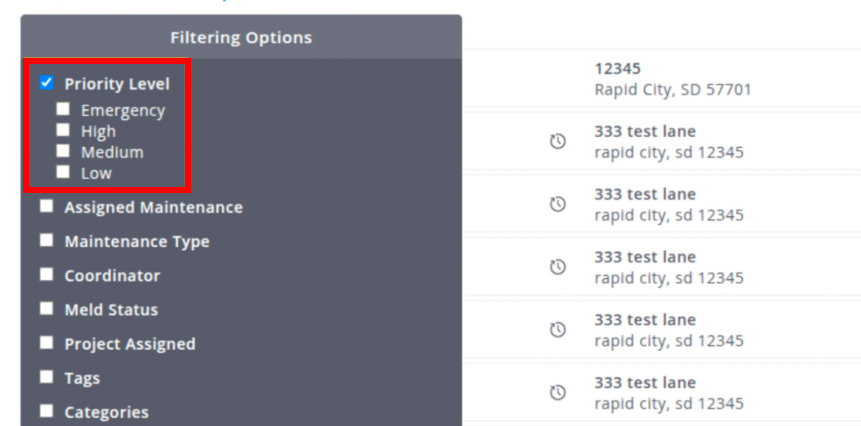The image size is (861, 426).
Task: Enable the Tags filter checkbox
Action: click(47, 377)
